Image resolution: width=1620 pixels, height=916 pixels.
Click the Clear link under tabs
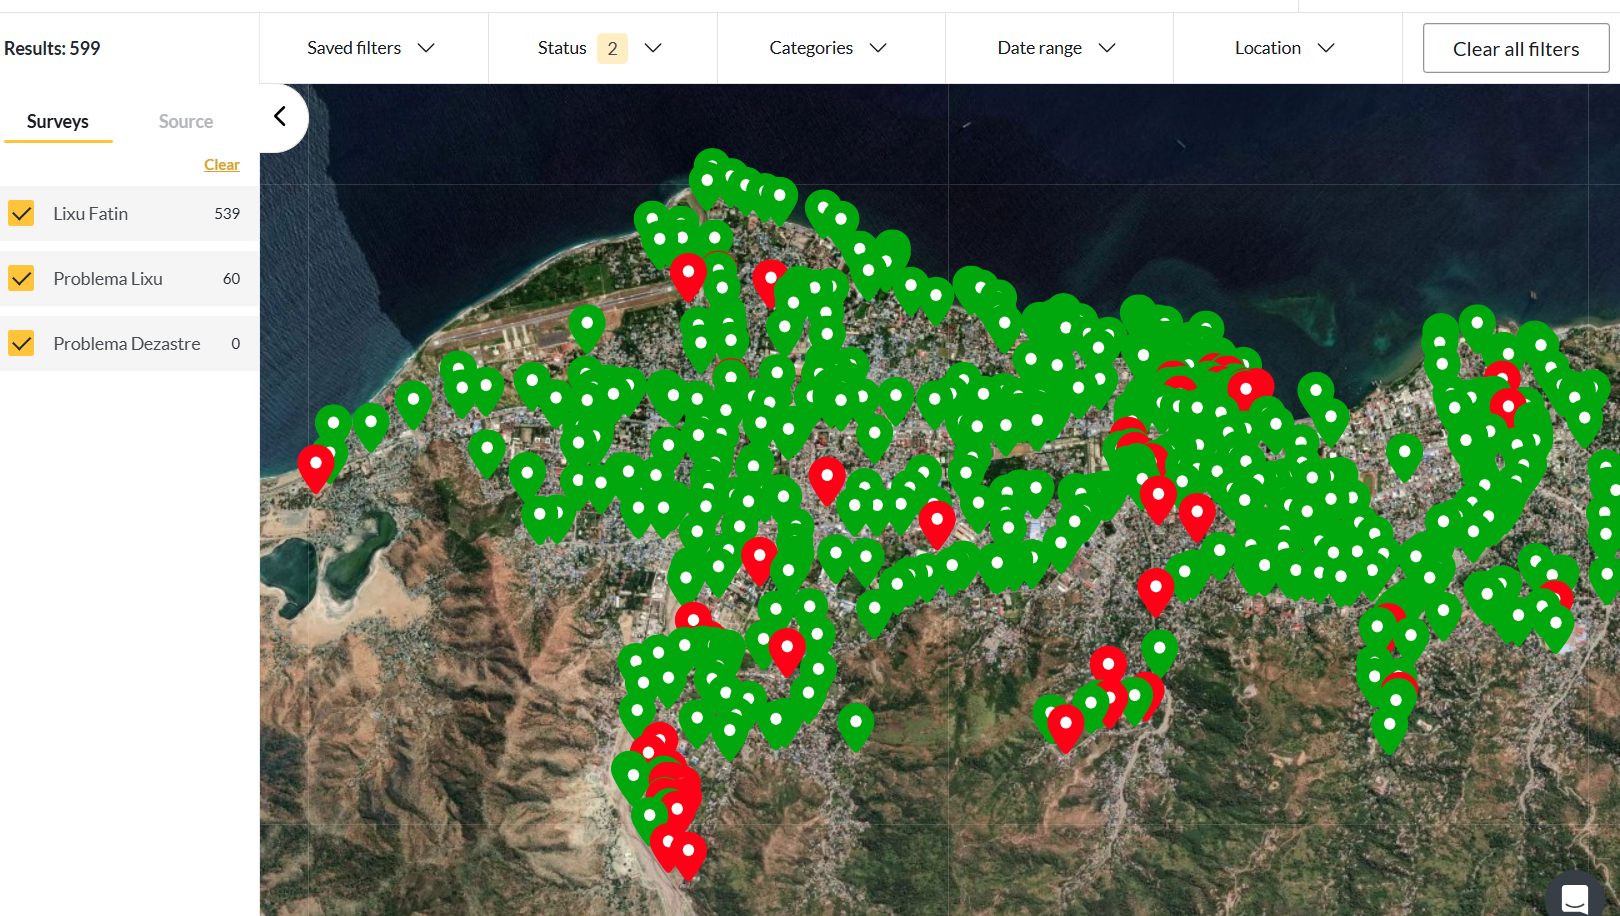(x=221, y=165)
